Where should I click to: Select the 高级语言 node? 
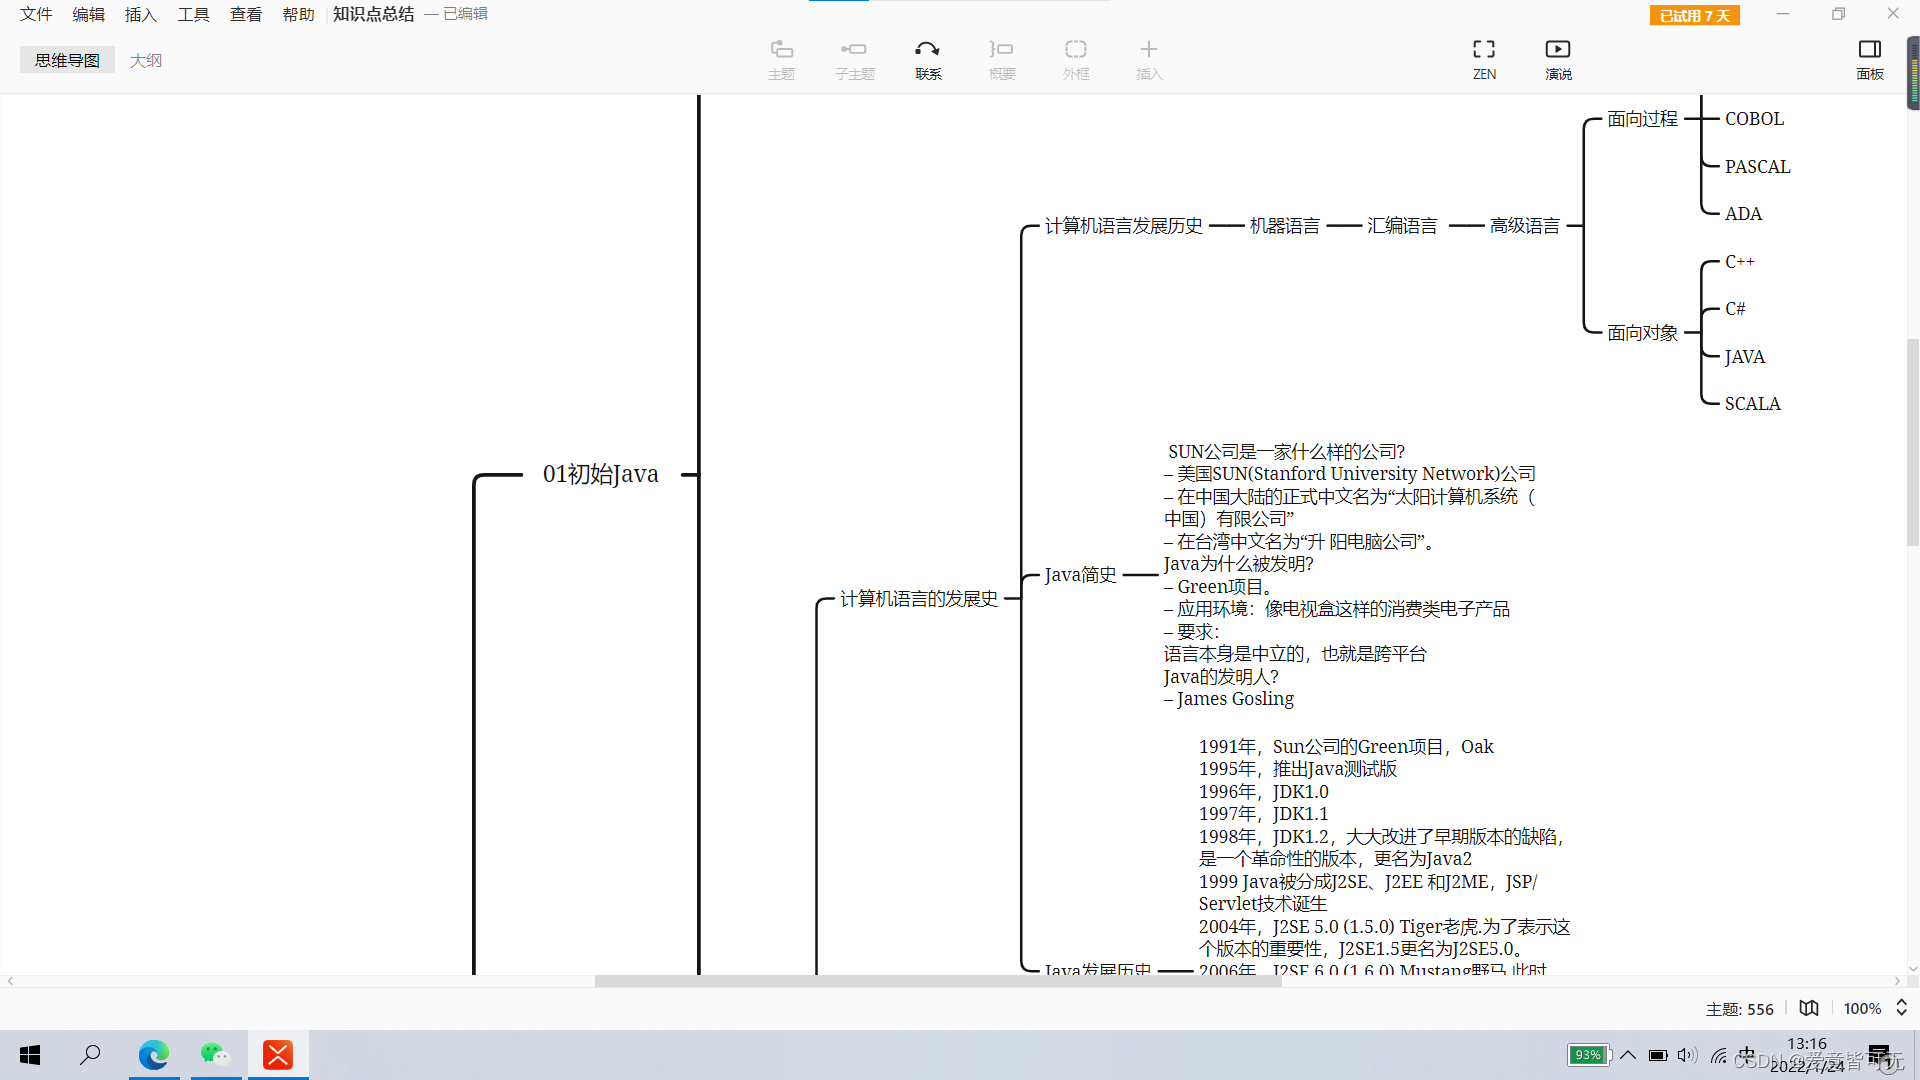point(1525,226)
